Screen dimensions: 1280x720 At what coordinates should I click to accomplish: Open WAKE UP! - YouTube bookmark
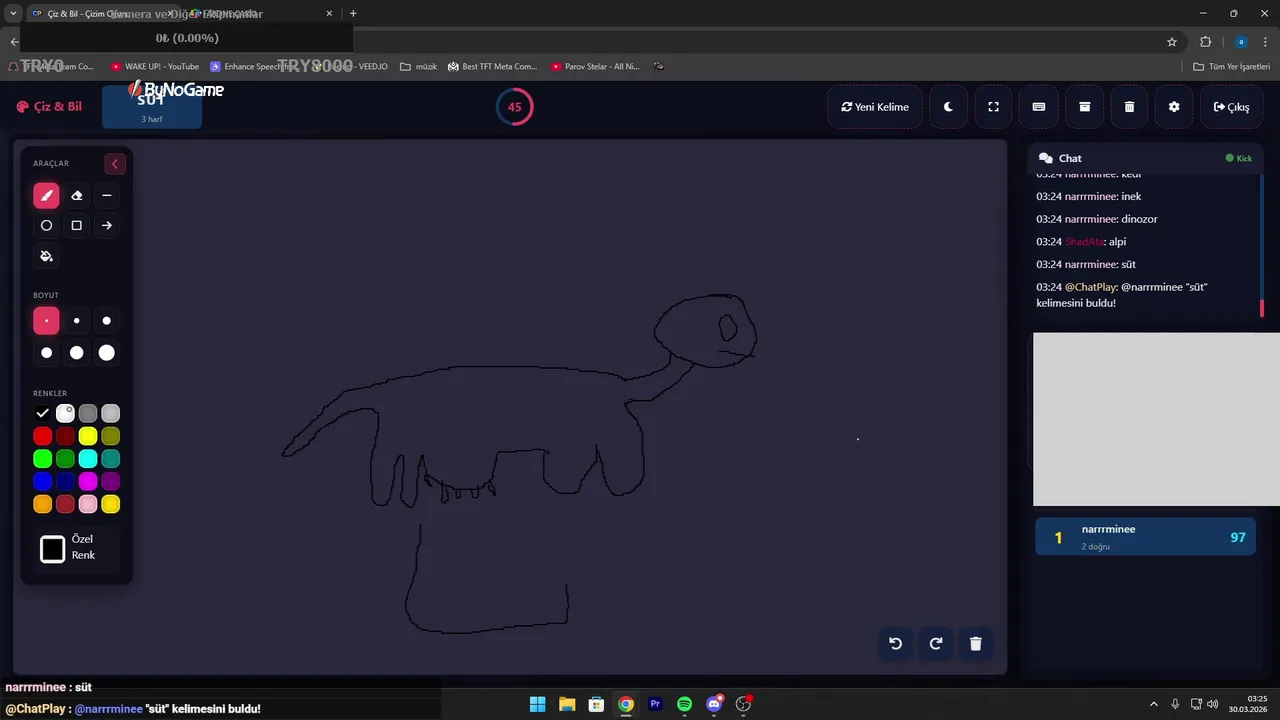(x=155, y=67)
